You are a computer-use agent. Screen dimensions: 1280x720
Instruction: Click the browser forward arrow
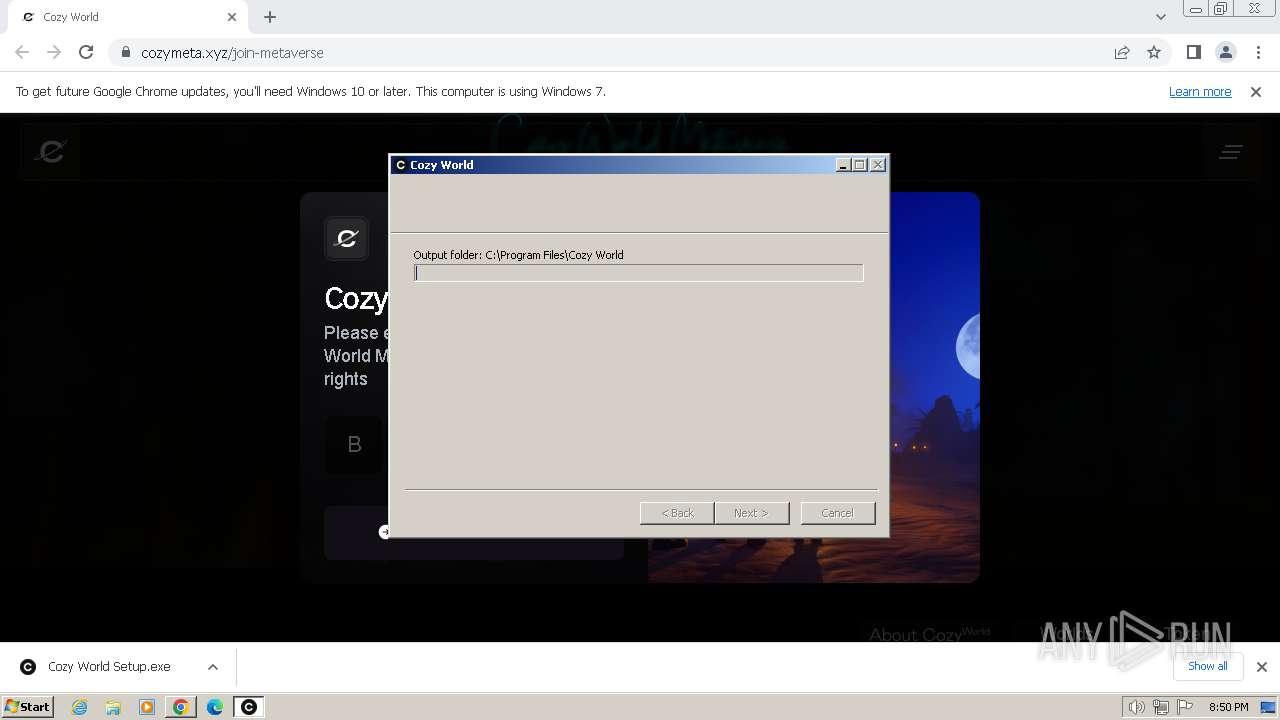(x=54, y=52)
